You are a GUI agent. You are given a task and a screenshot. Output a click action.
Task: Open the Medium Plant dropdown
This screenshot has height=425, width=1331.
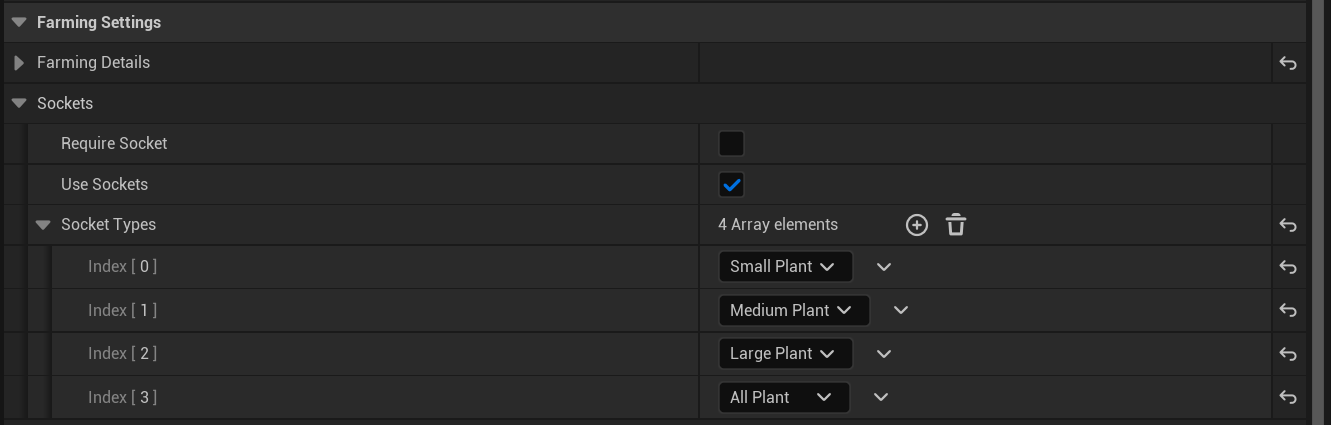(x=793, y=311)
